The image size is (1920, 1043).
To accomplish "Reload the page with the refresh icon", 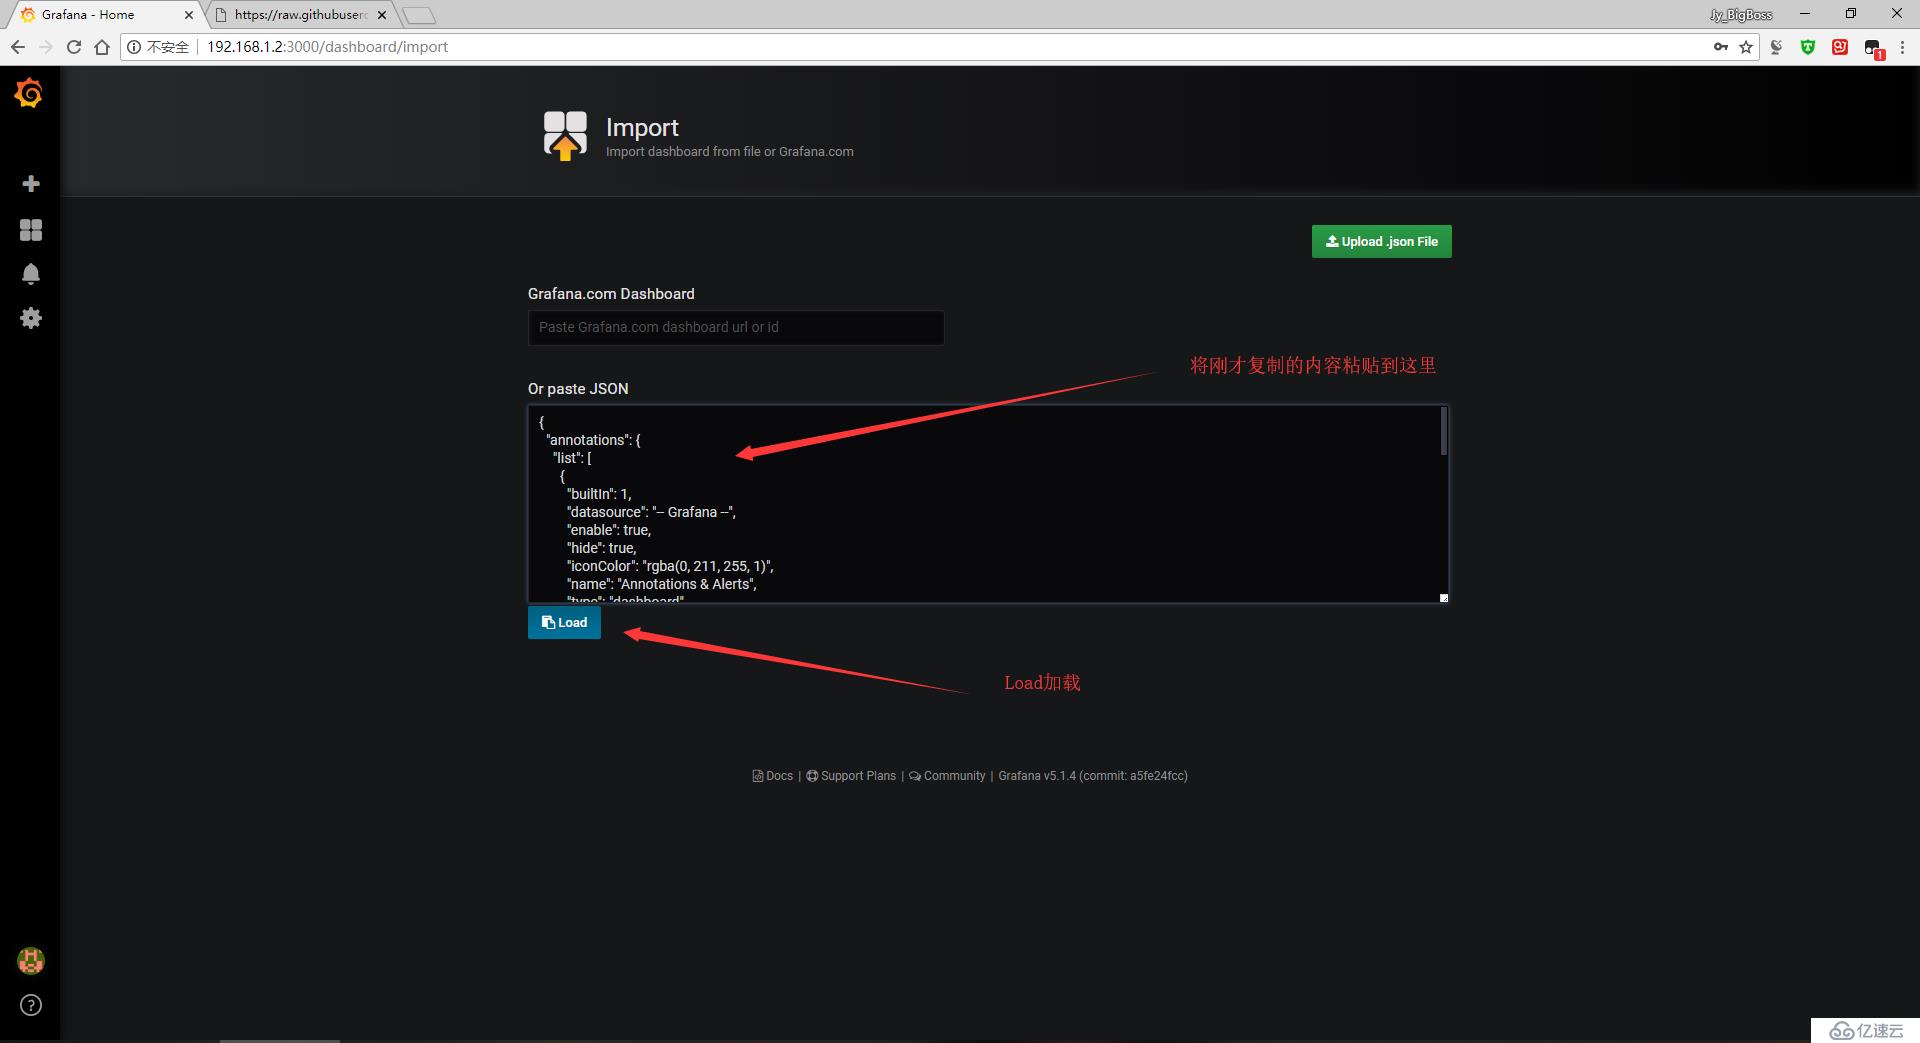I will point(74,47).
